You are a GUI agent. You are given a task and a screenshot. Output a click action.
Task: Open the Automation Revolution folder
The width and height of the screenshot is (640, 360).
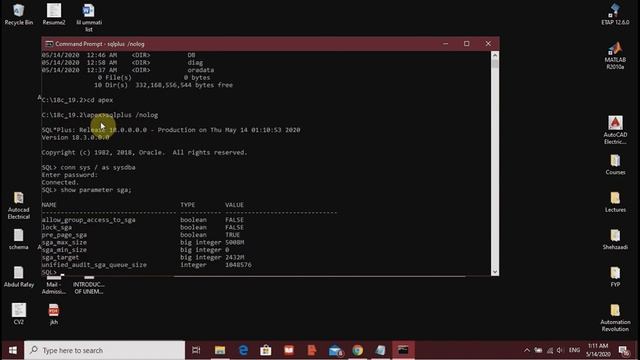click(615, 318)
